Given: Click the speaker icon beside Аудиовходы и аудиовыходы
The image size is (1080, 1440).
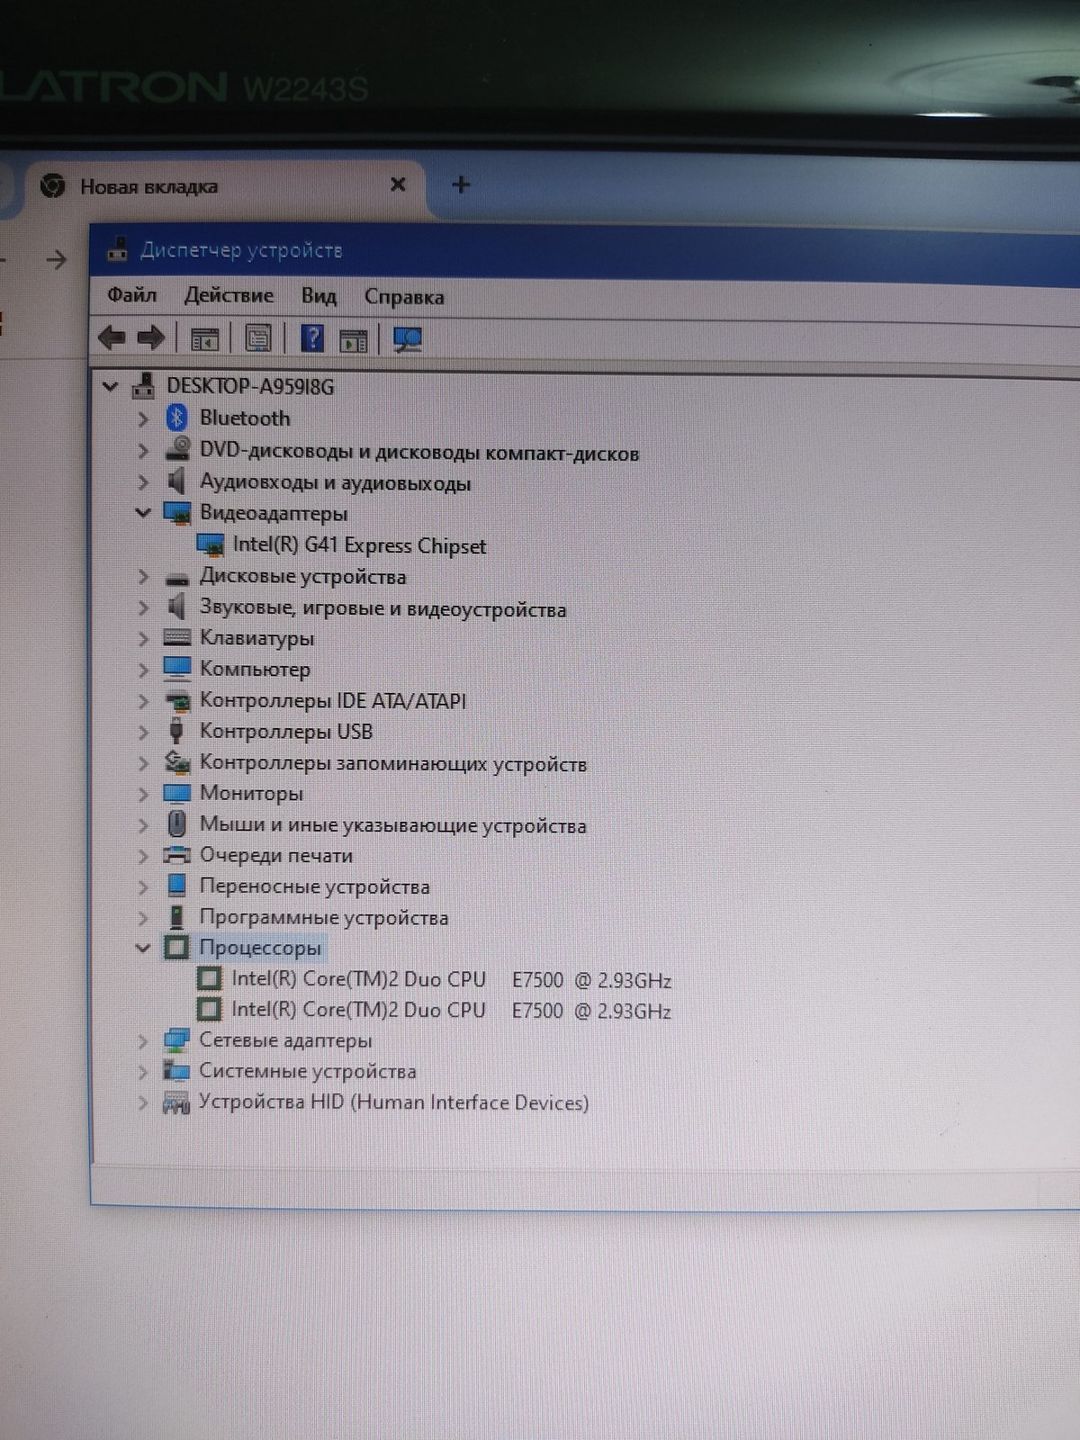Looking at the screenshot, I should (x=176, y=481).
